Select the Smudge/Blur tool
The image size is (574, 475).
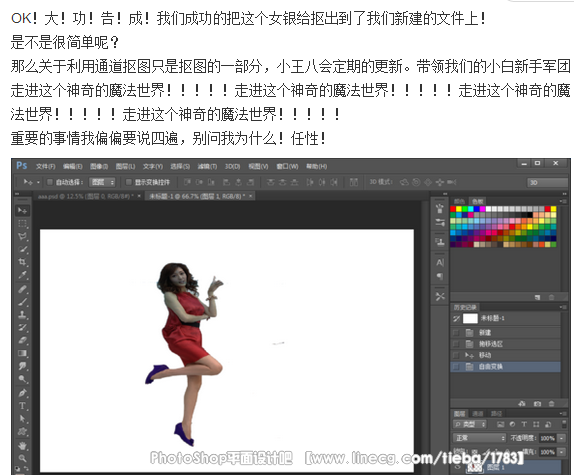22,366
